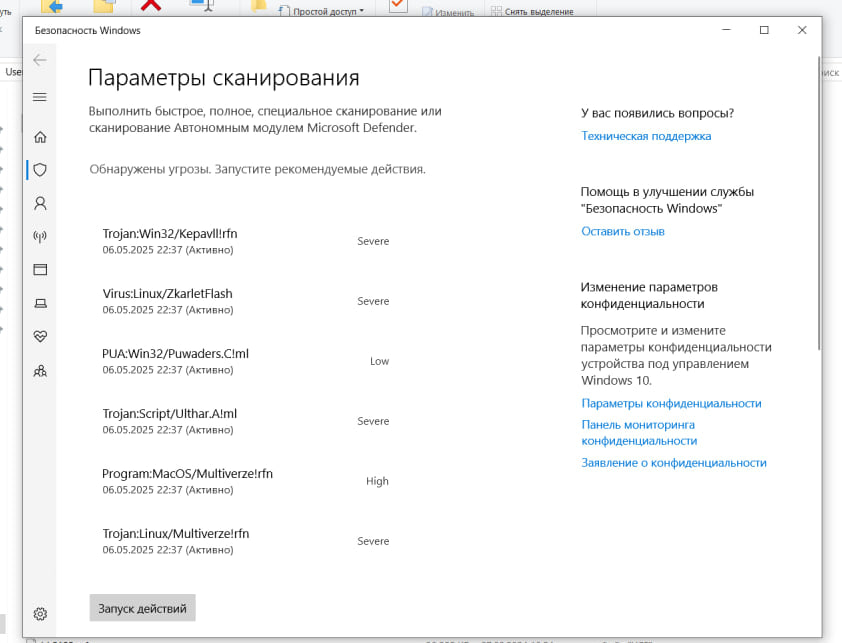Select the Trojan:Script/Ulthar.A!ml threat entry

[245, 422]
